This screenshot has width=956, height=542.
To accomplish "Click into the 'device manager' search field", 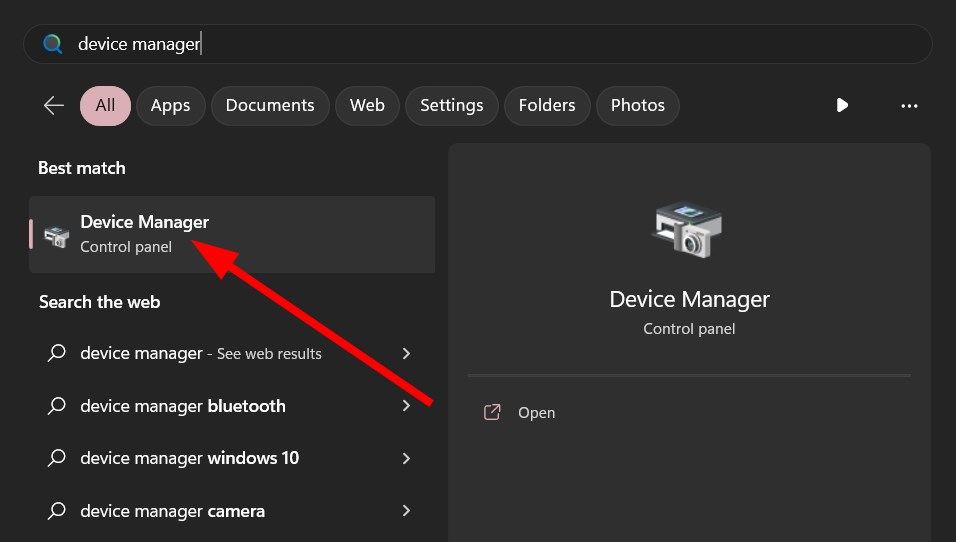I will click(x=477, y=44).
